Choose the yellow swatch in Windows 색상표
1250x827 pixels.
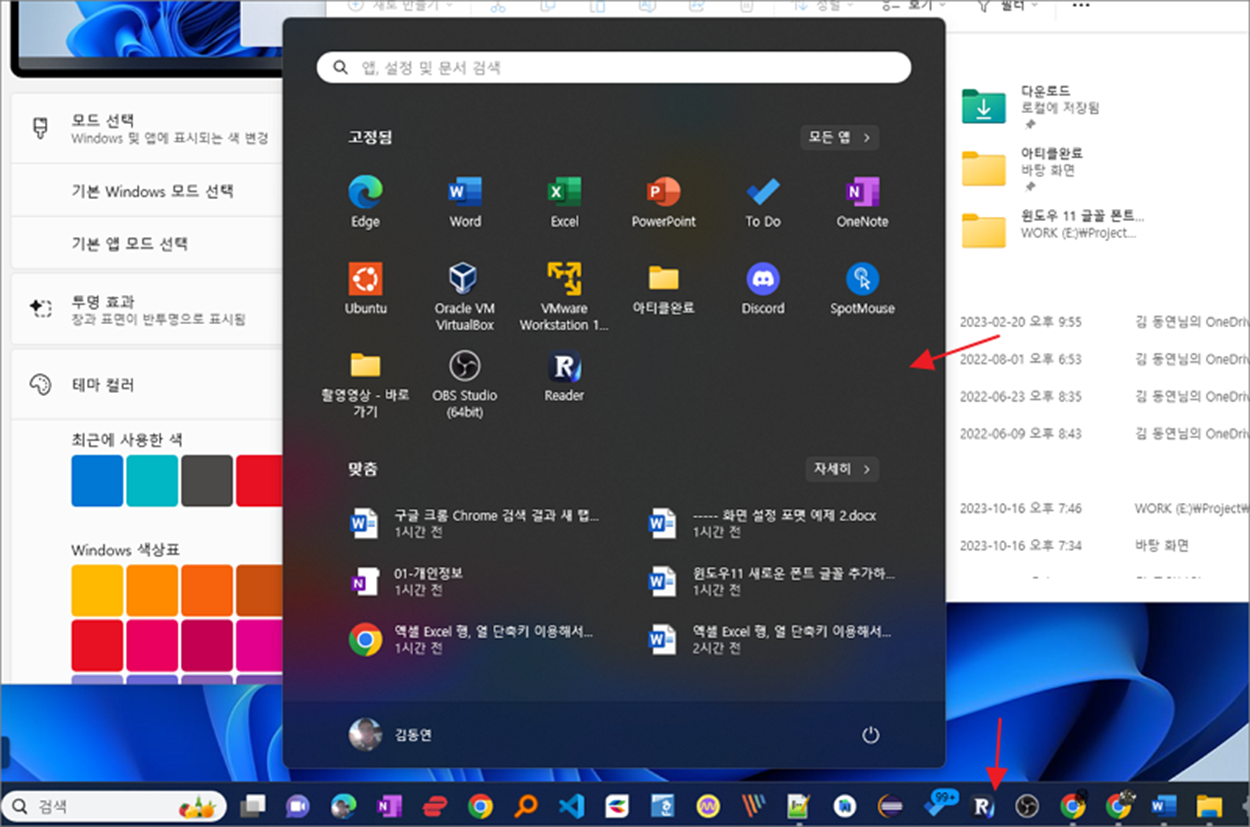97,590
